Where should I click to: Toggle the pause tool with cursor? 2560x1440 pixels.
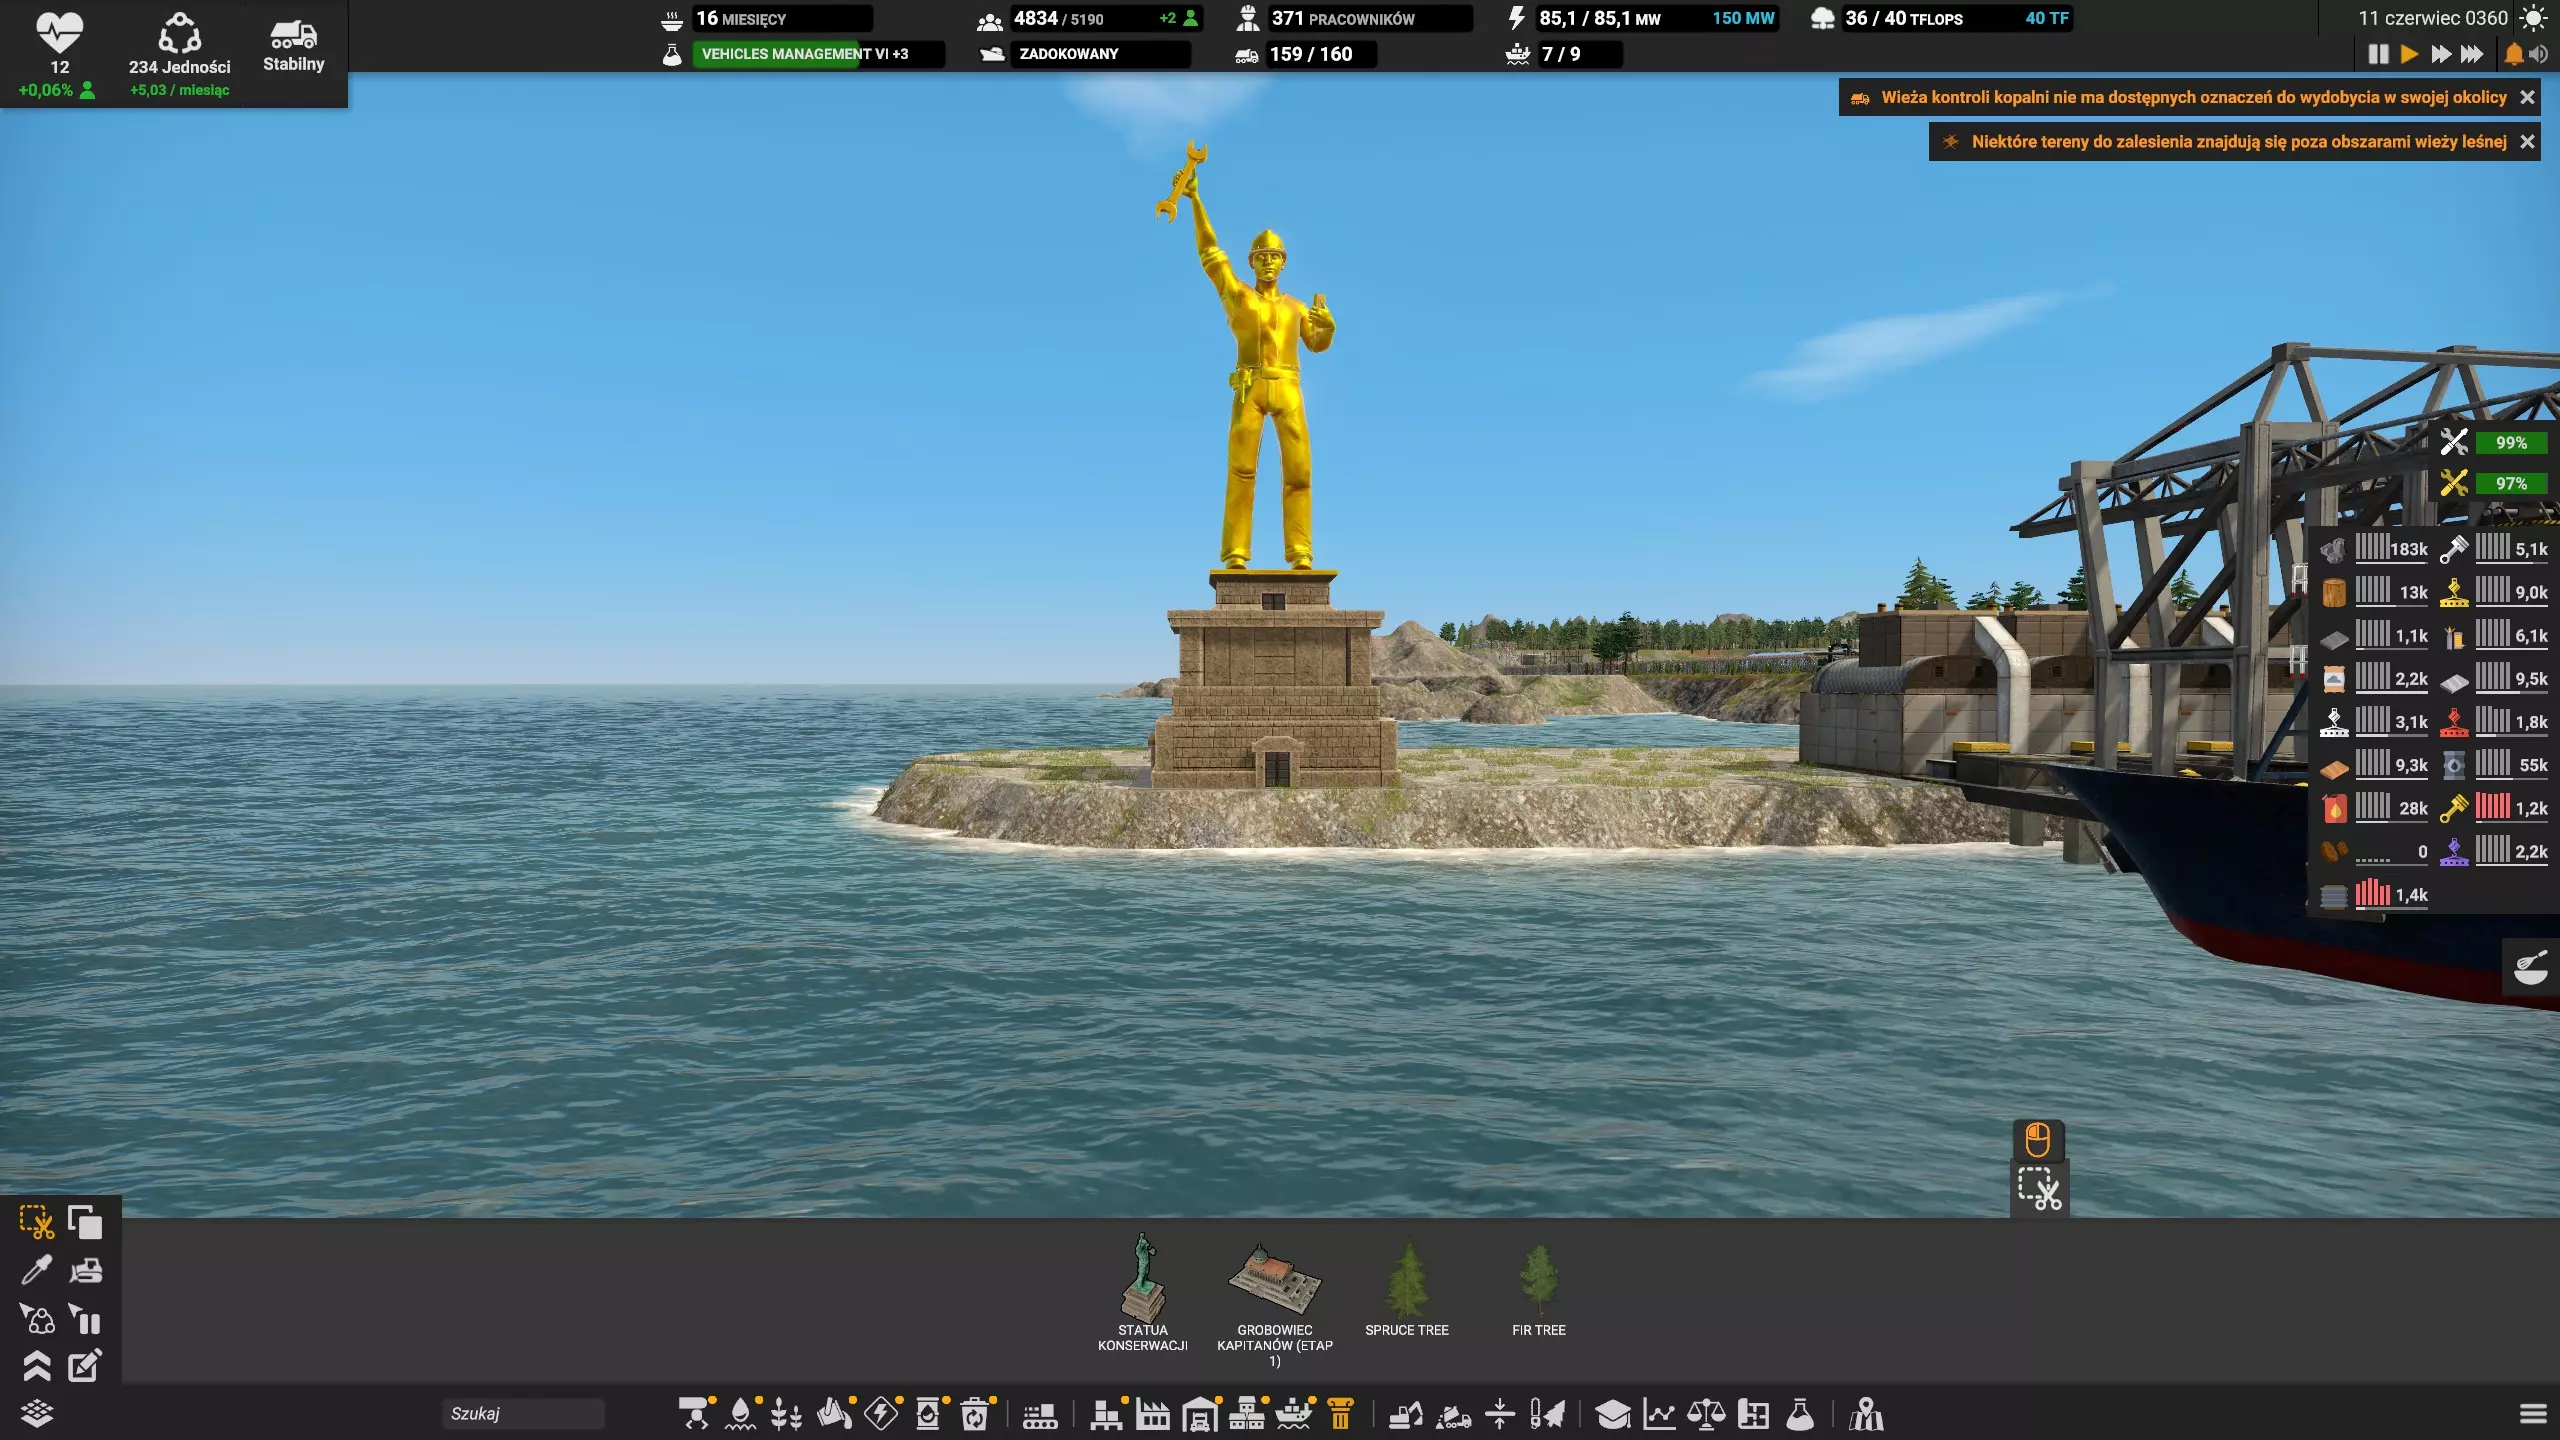[x=85, y=1320]
